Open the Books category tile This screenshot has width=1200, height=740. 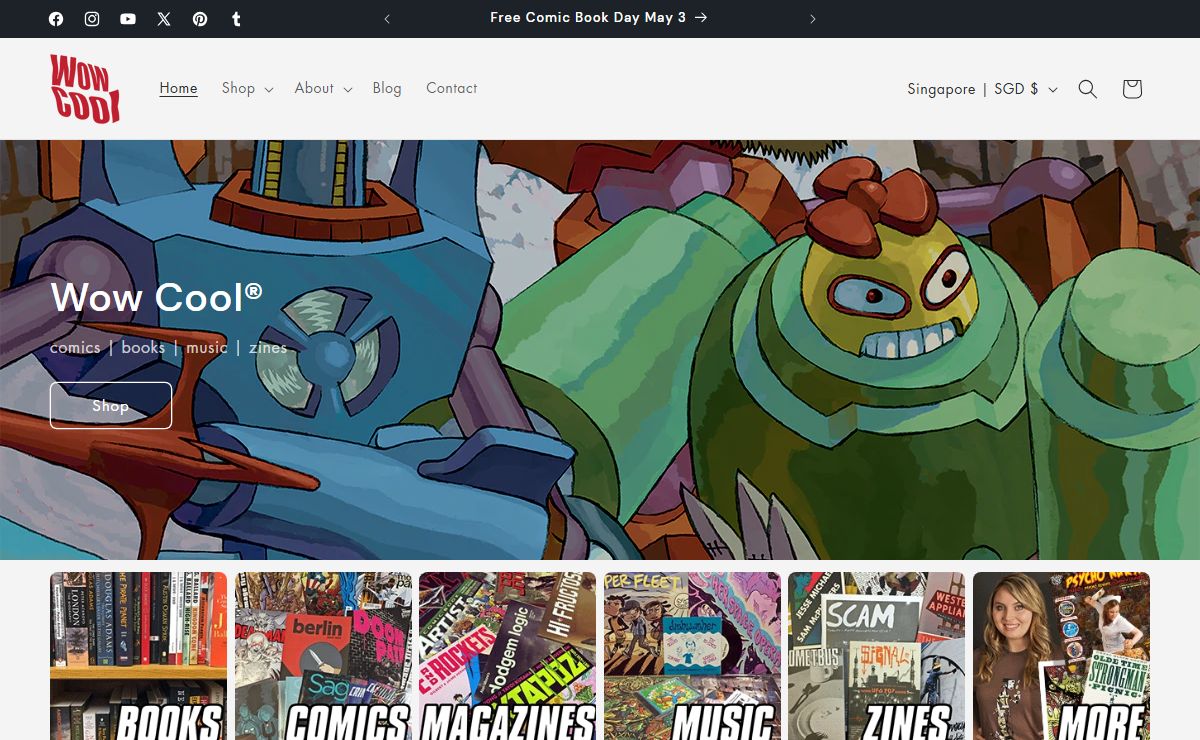click(138, 656)
